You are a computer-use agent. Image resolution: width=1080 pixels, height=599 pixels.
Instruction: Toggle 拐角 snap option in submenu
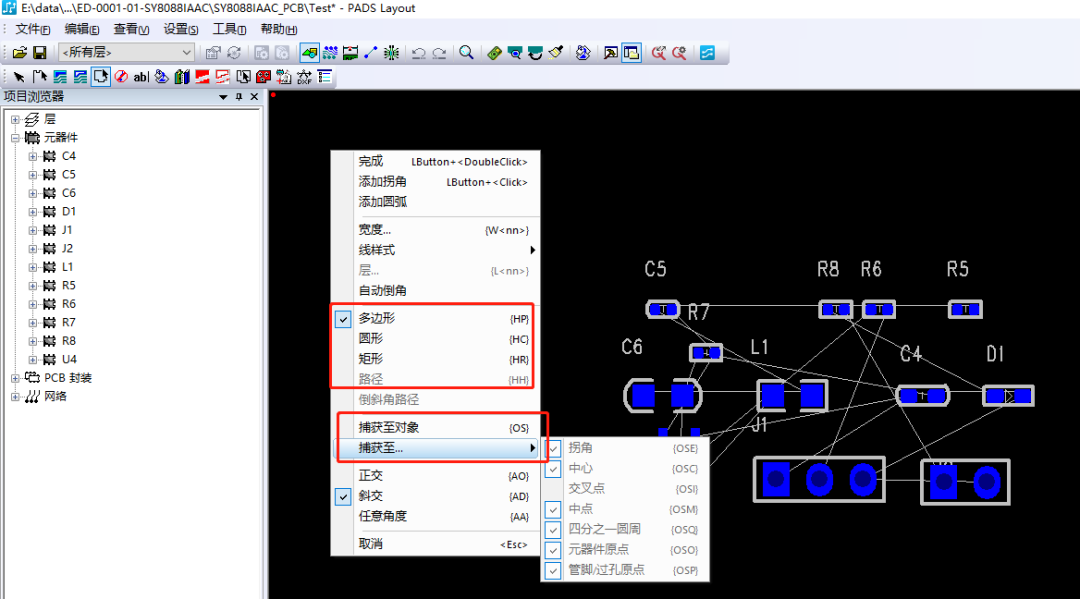[580, 448]
